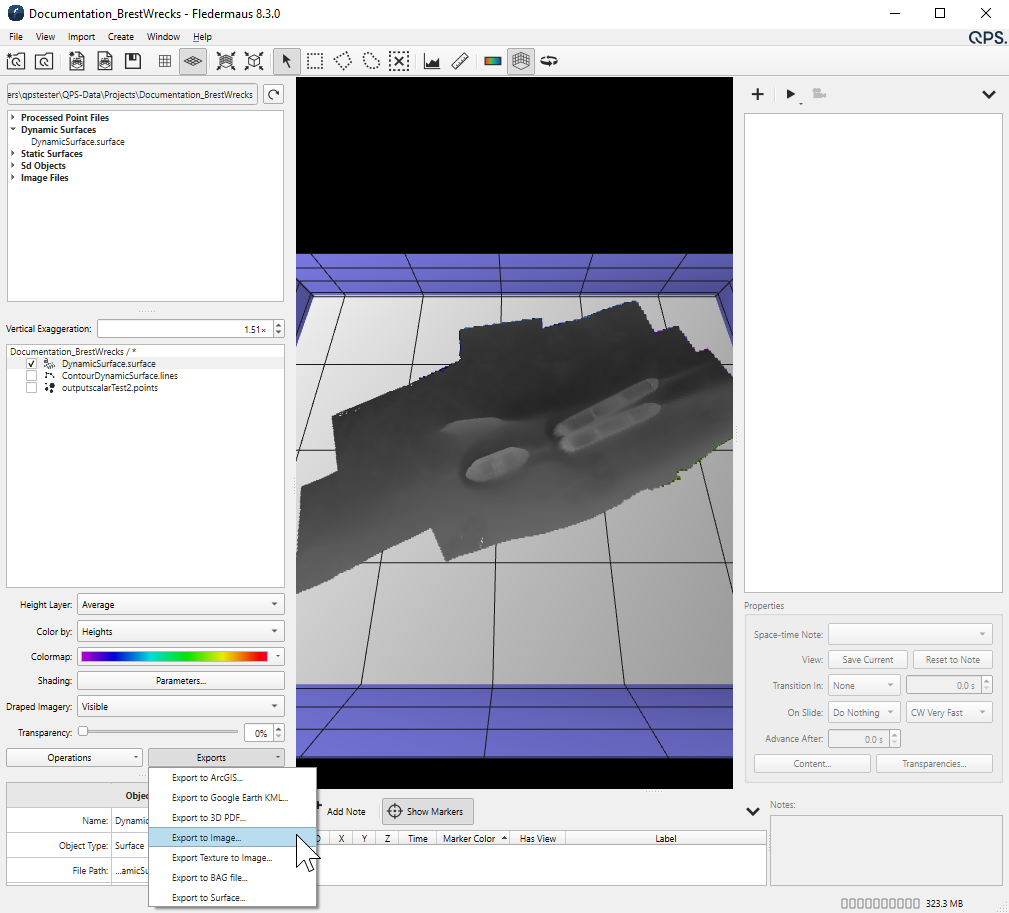Enable the ContourDynamicSurface.lines checkbox

tap(32, 376)
